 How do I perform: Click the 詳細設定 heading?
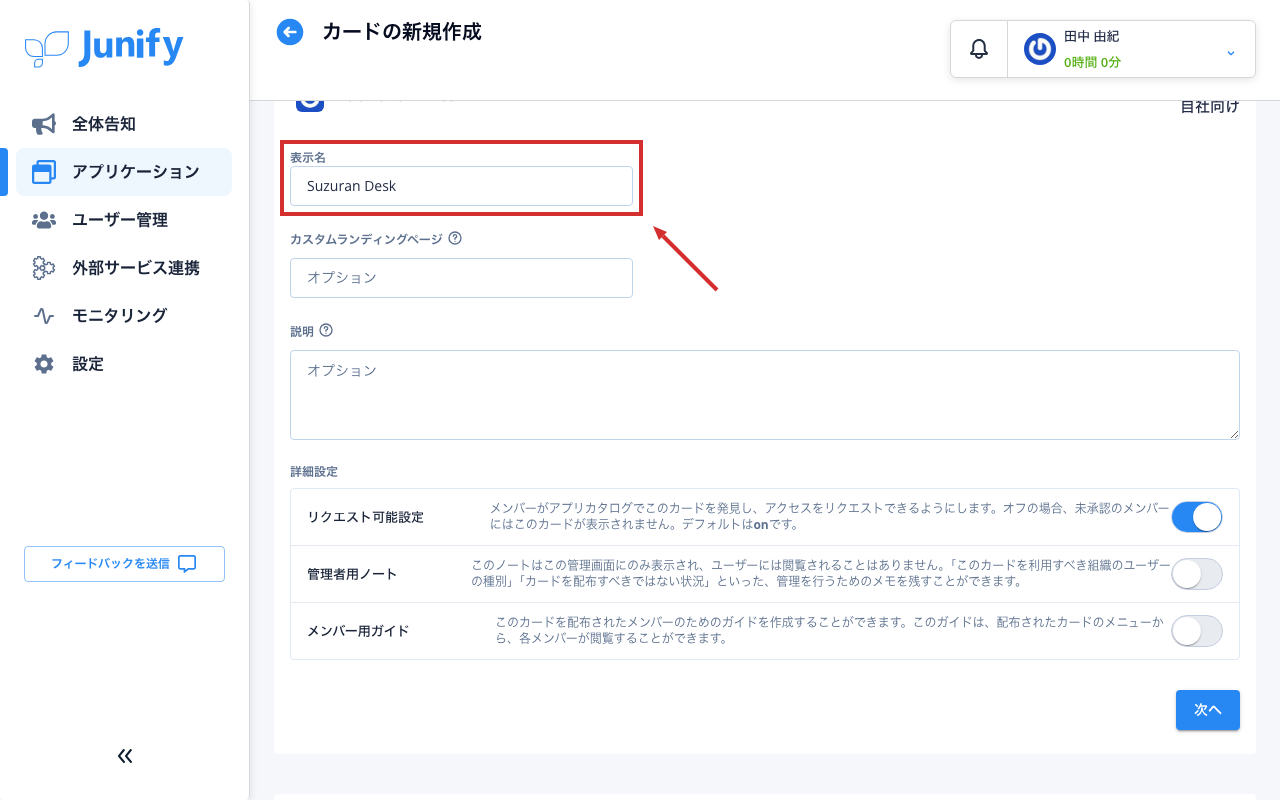point(314,471)
